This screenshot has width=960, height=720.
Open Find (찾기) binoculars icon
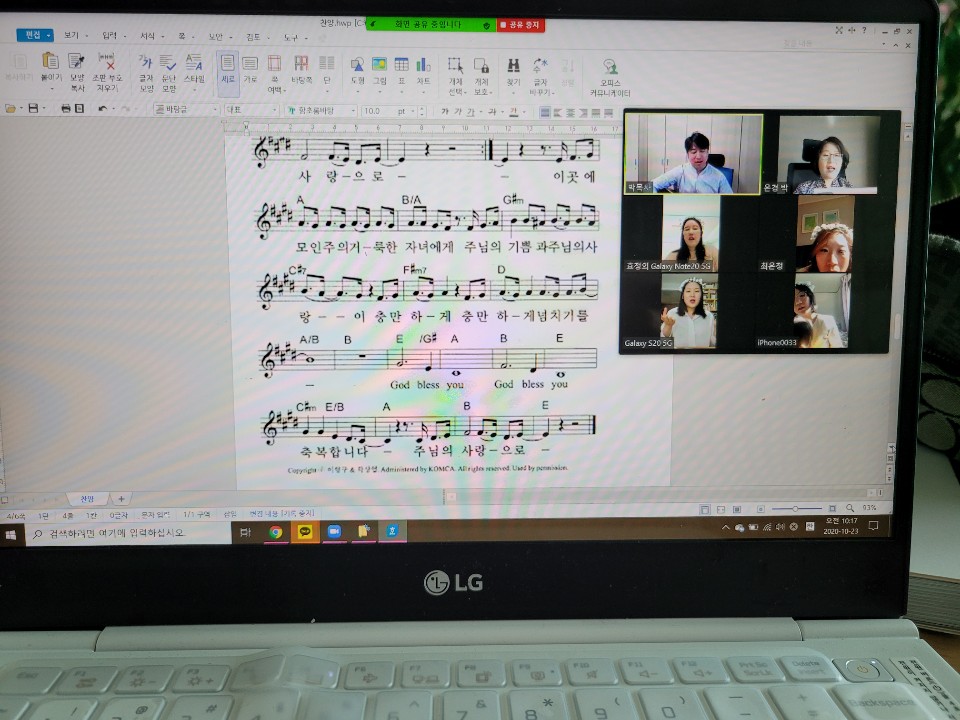click(513, 65)
